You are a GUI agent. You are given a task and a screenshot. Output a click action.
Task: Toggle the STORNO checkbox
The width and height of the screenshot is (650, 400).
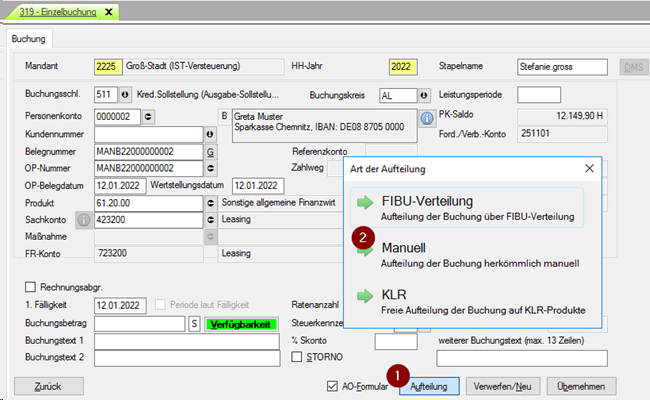[299, 357]
